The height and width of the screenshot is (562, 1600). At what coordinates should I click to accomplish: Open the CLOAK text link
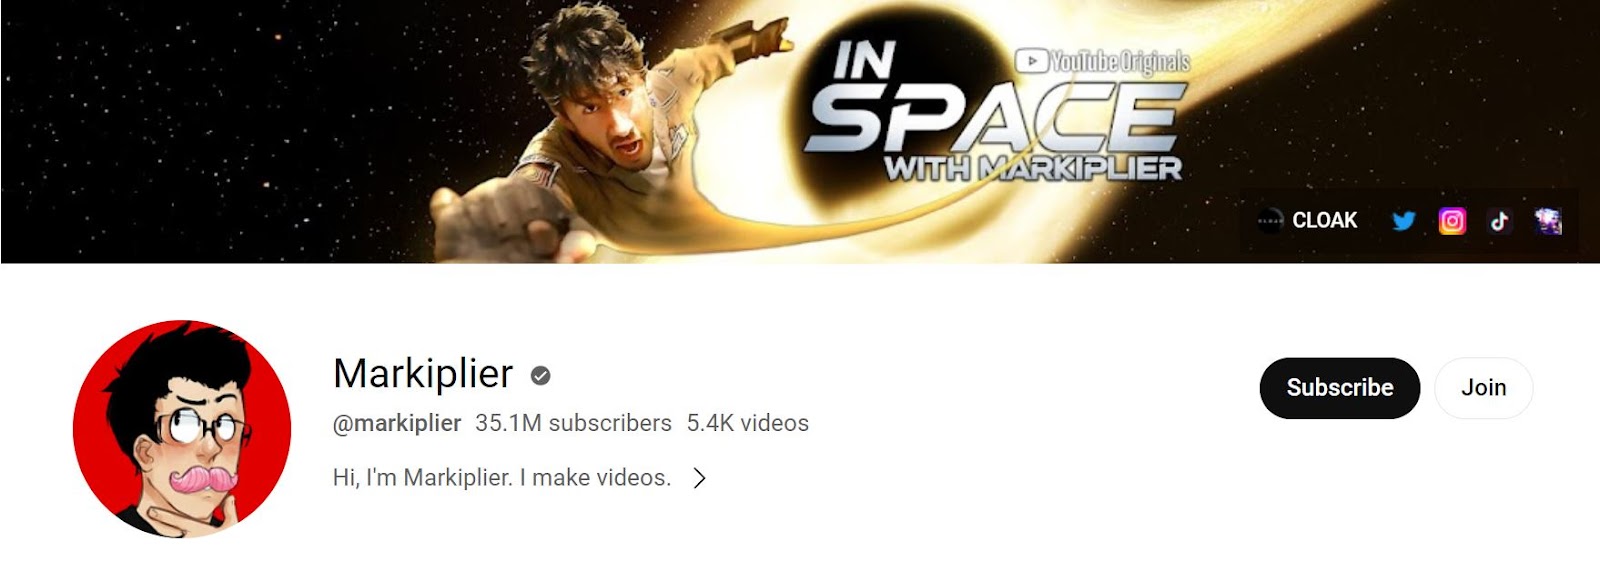(x=1324, y=221)
